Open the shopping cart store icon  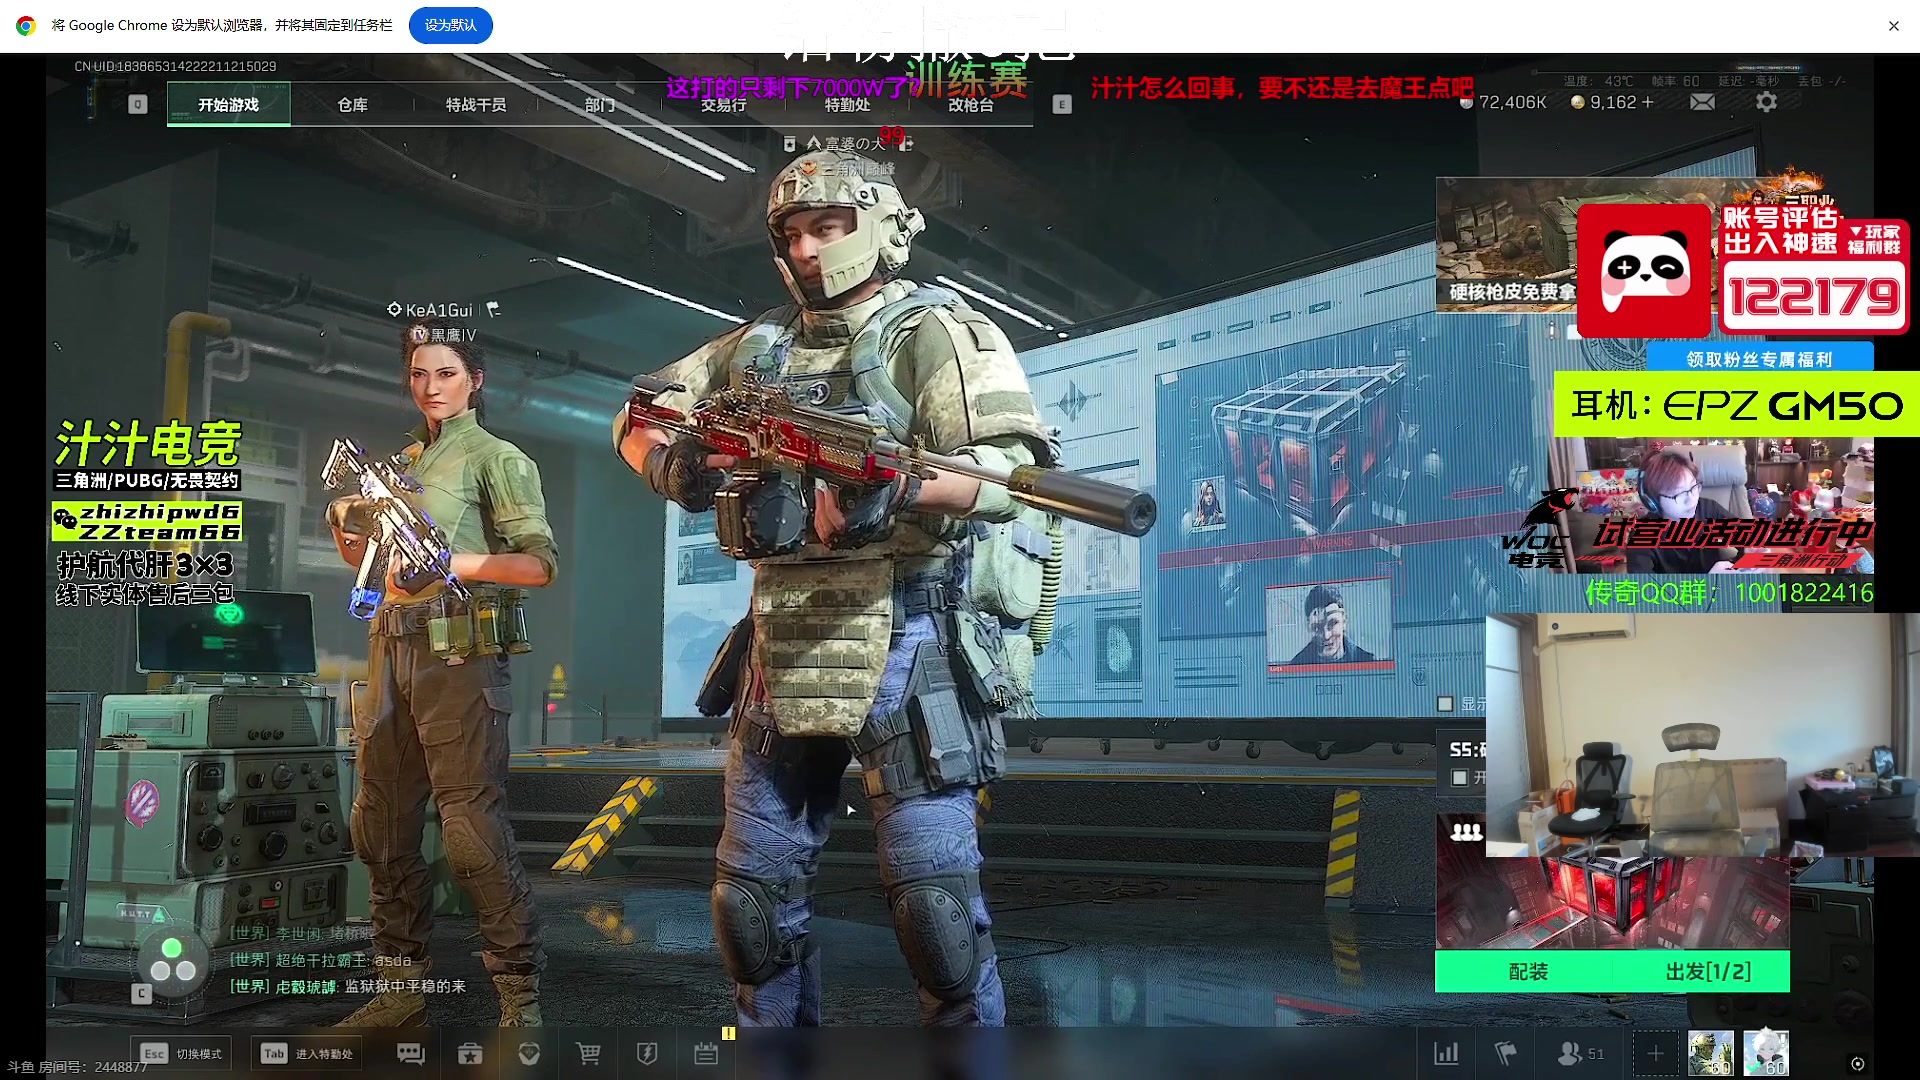588,1053
